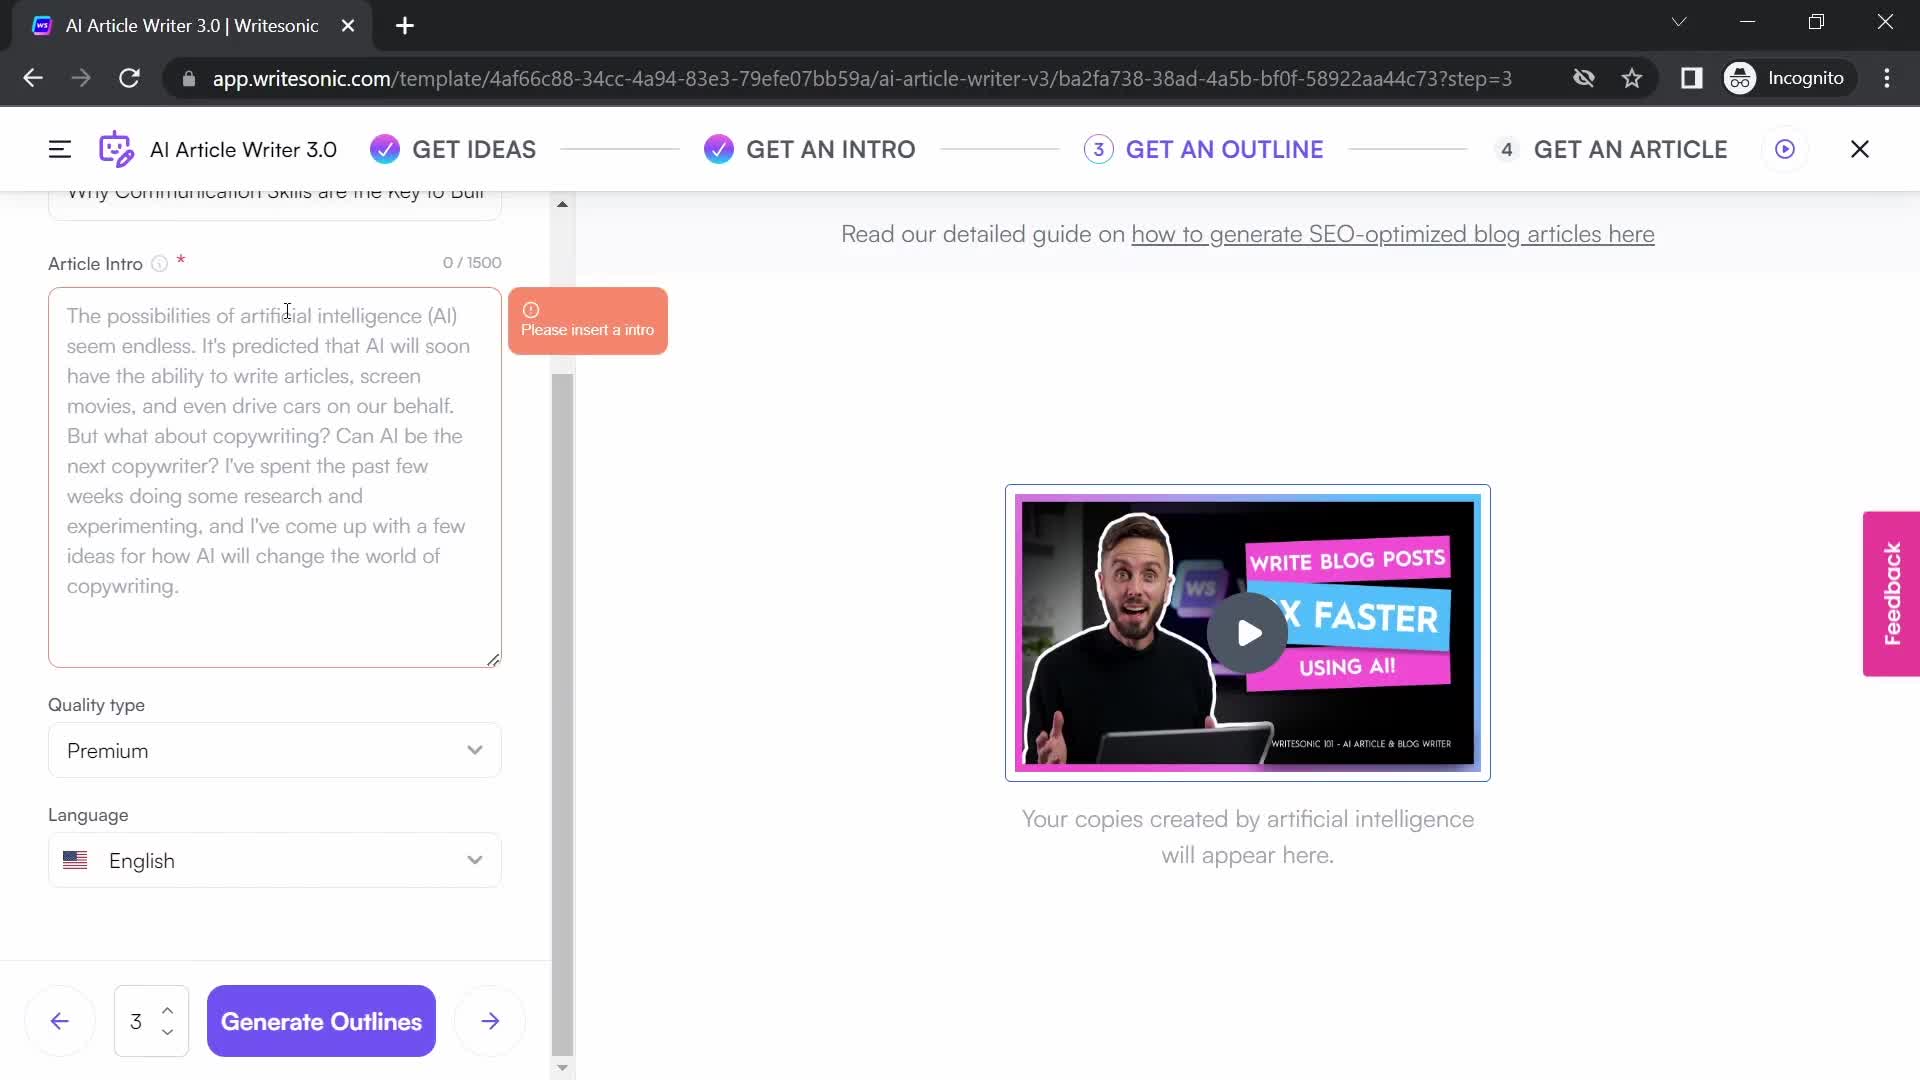This screenshot has height=1080, width=1920.
Task: Click the Article Intro text input field
Action: pyautogui.click(x=274, y=477)
